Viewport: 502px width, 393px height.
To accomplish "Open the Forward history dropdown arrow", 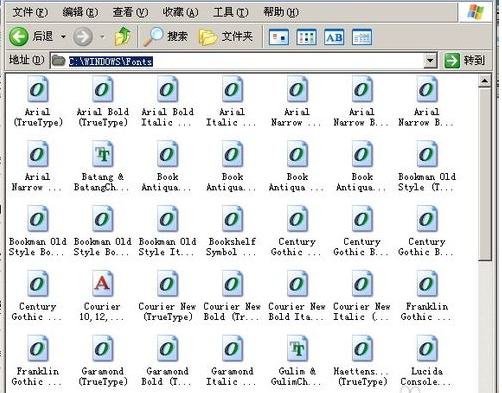I will tap(102, 36).
